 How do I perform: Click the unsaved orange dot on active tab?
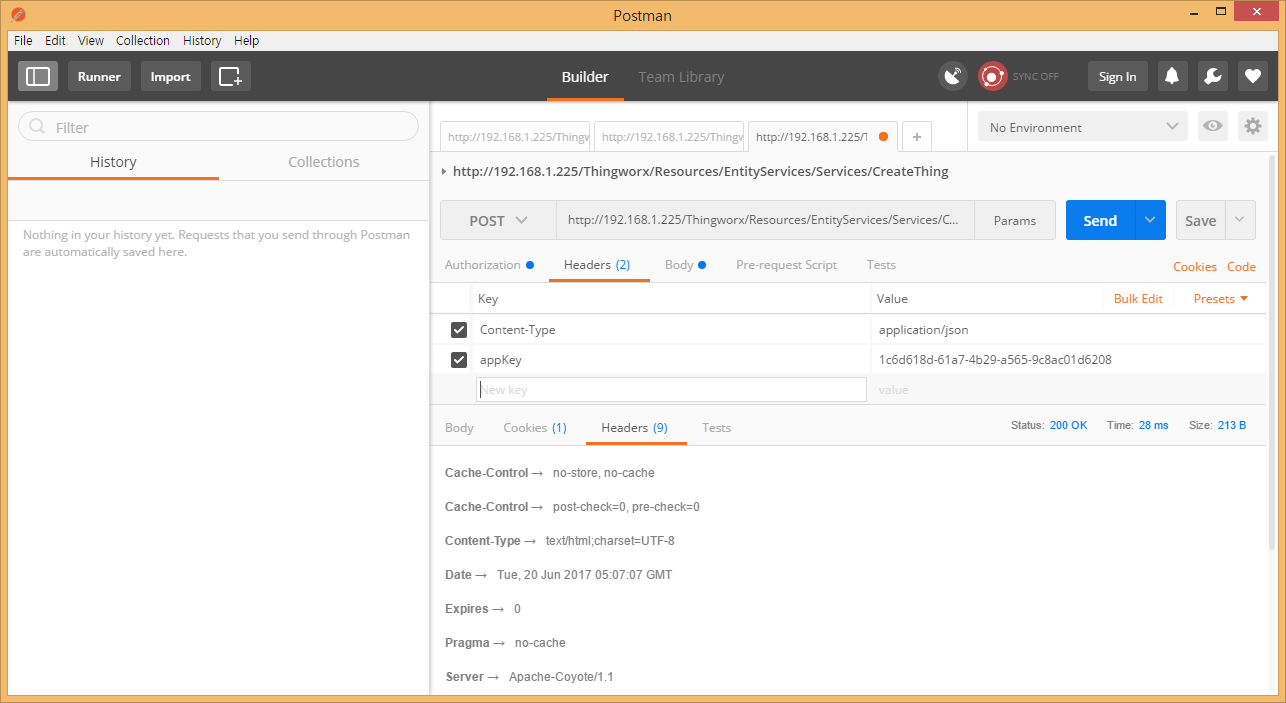883,137
